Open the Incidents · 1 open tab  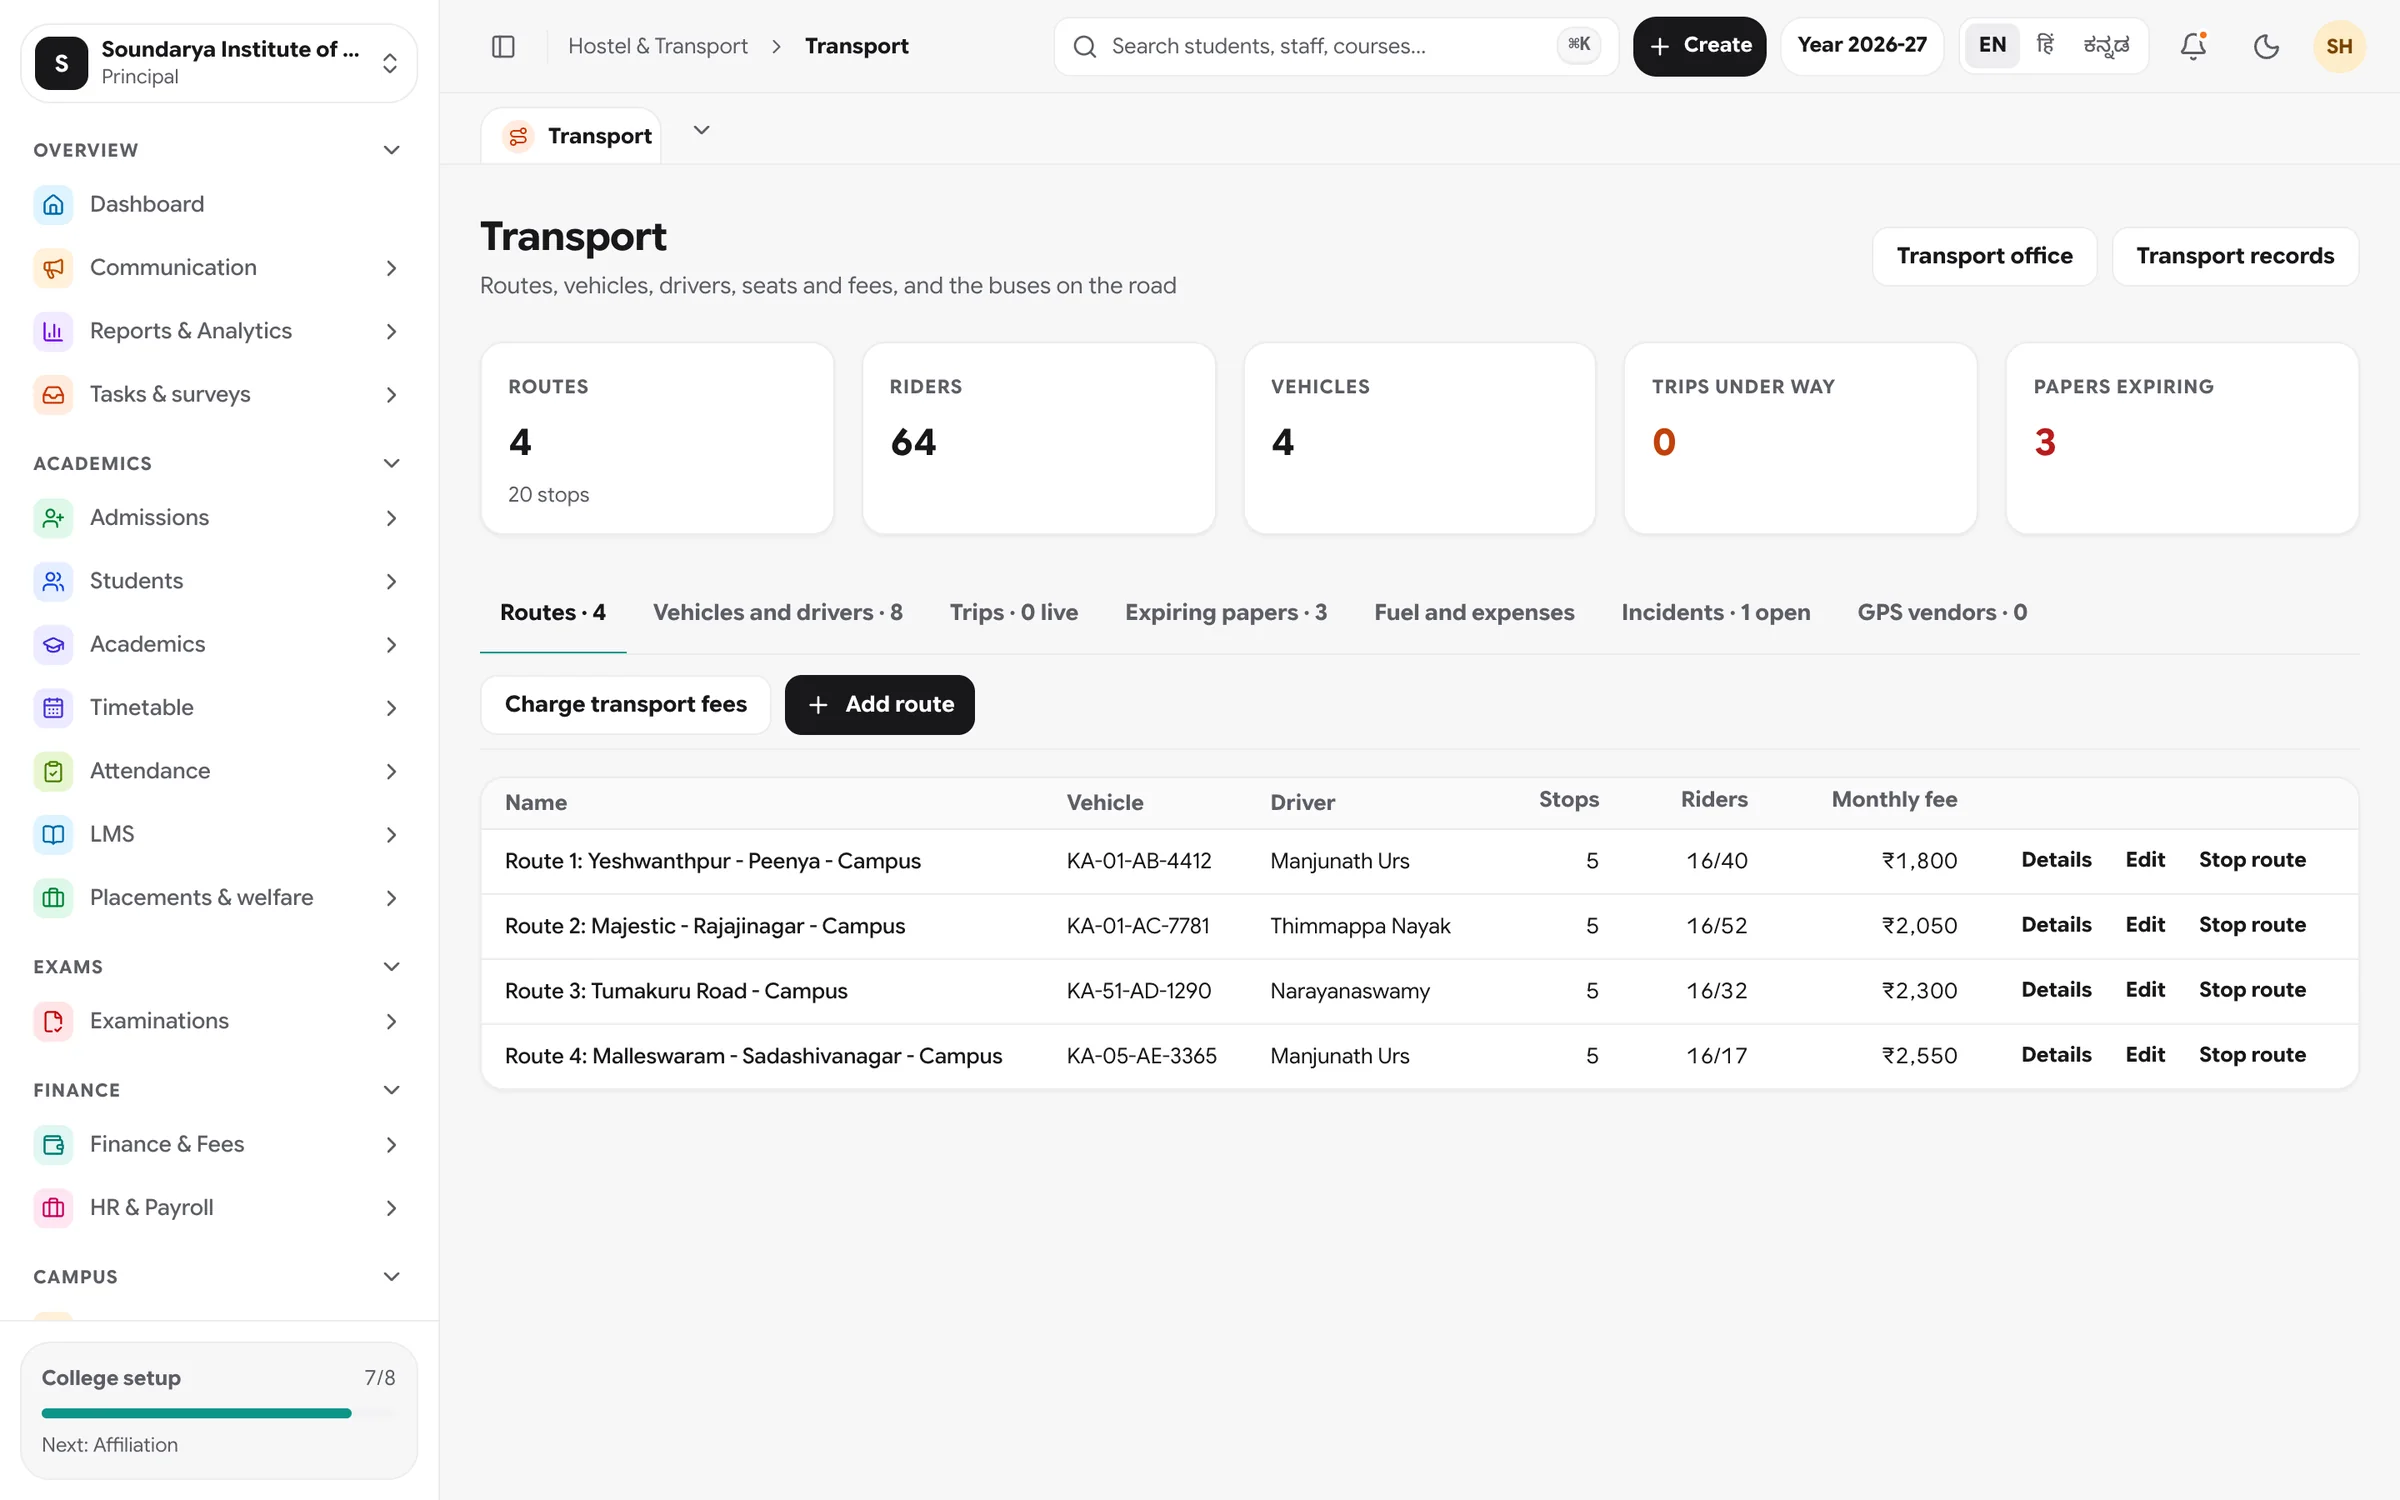click(1715, 612)
